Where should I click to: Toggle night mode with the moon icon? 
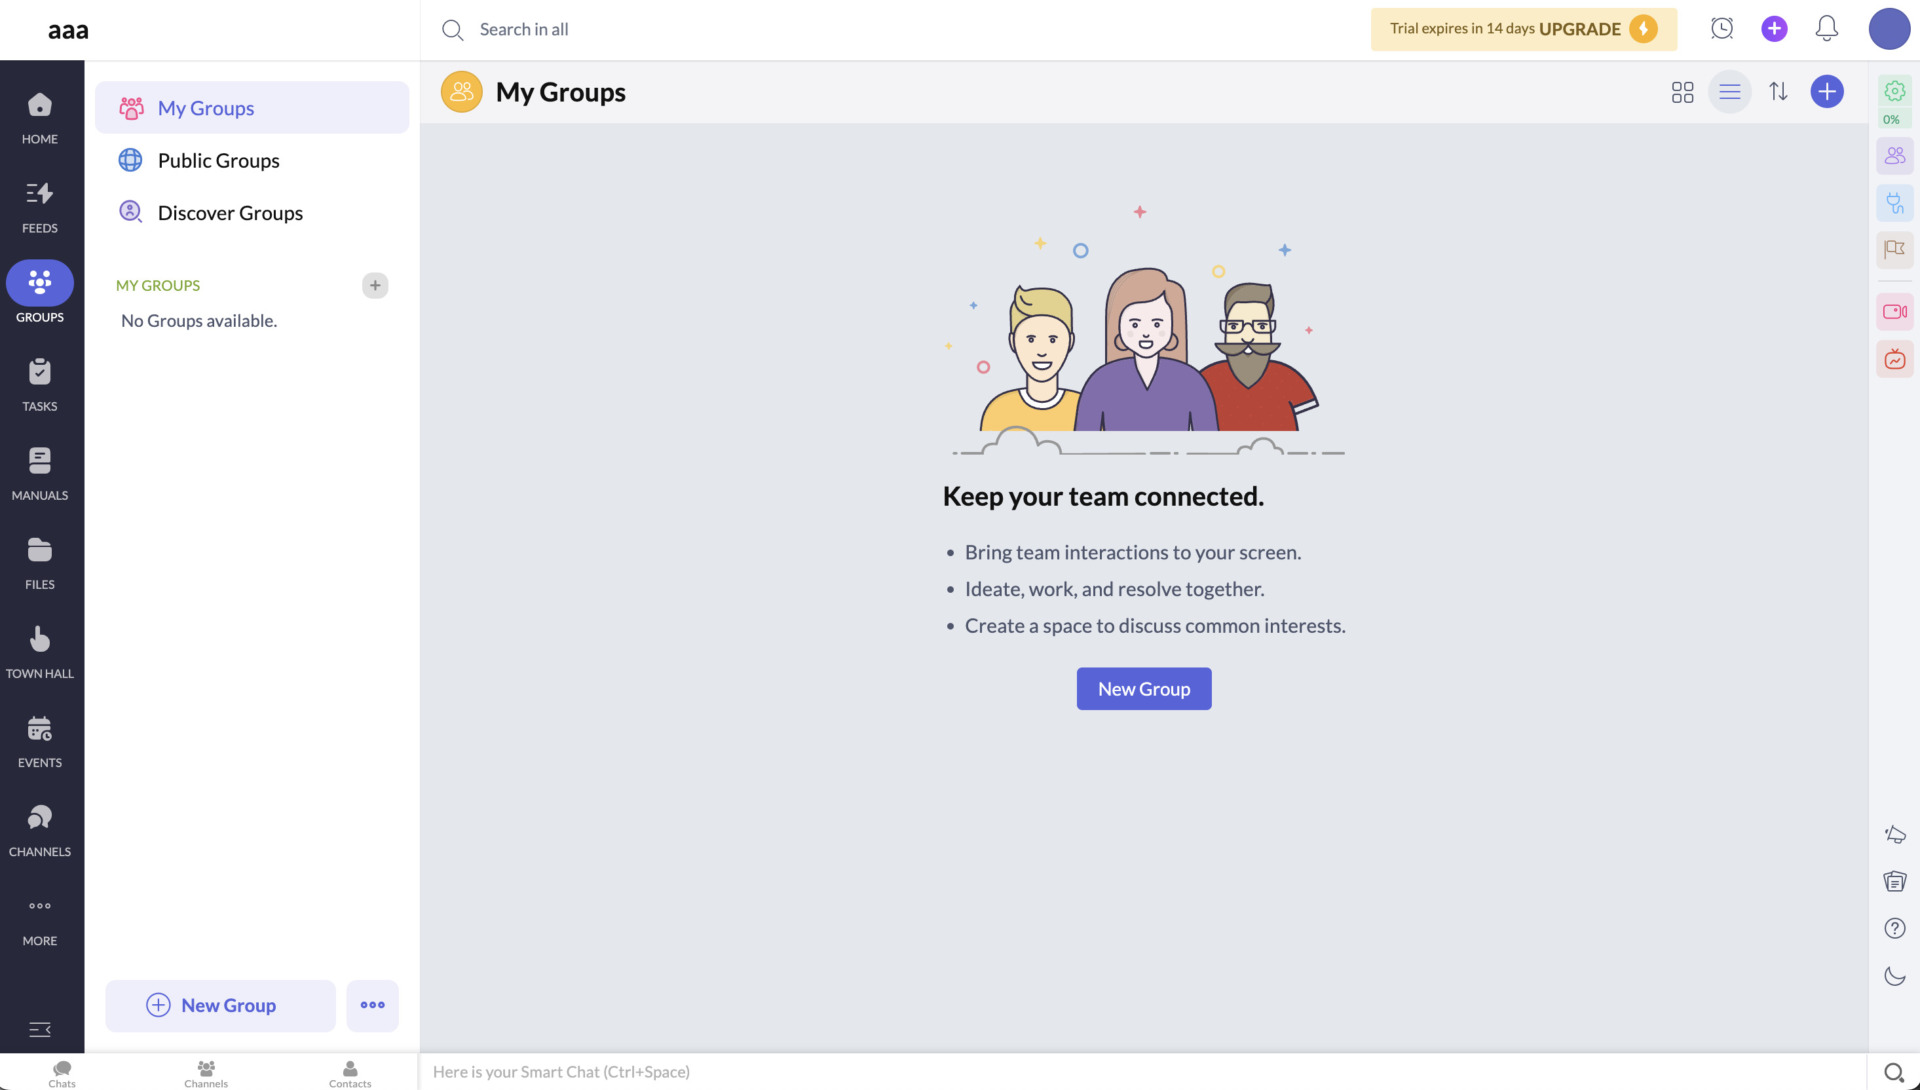tap(1894, 975)
